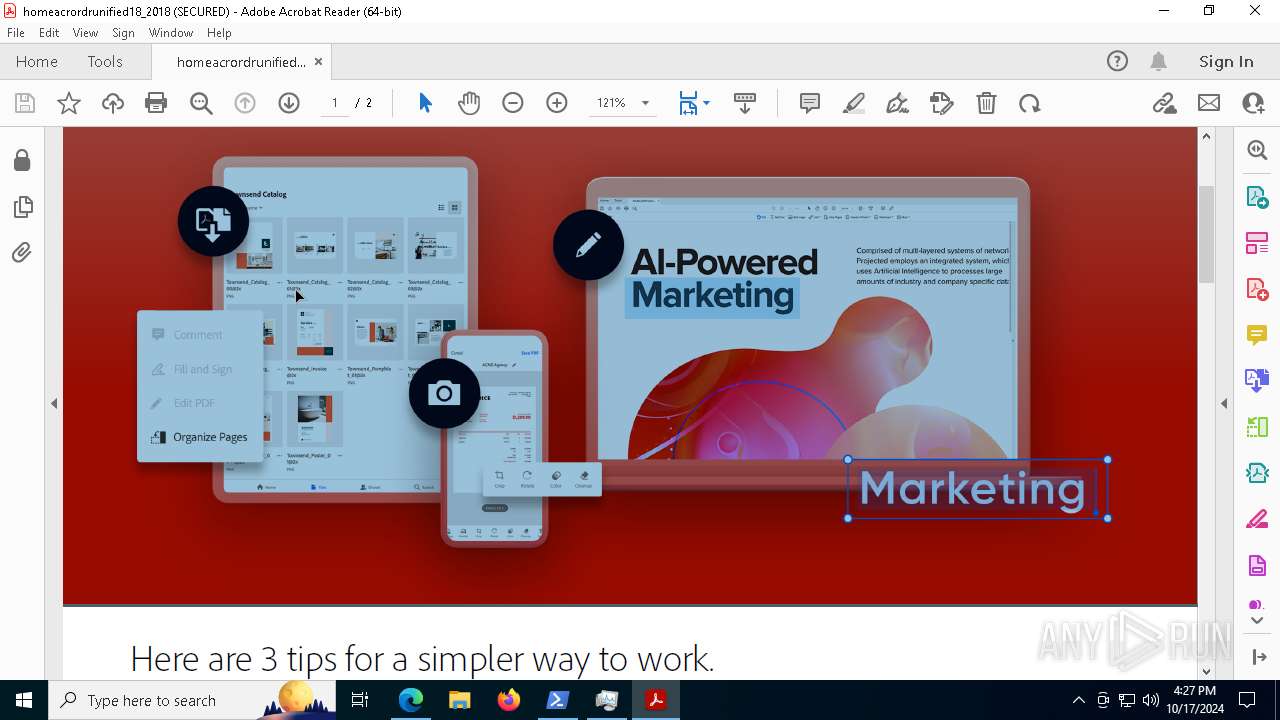
Task: Share a link to file icon
Action: tap(1164, 103)
